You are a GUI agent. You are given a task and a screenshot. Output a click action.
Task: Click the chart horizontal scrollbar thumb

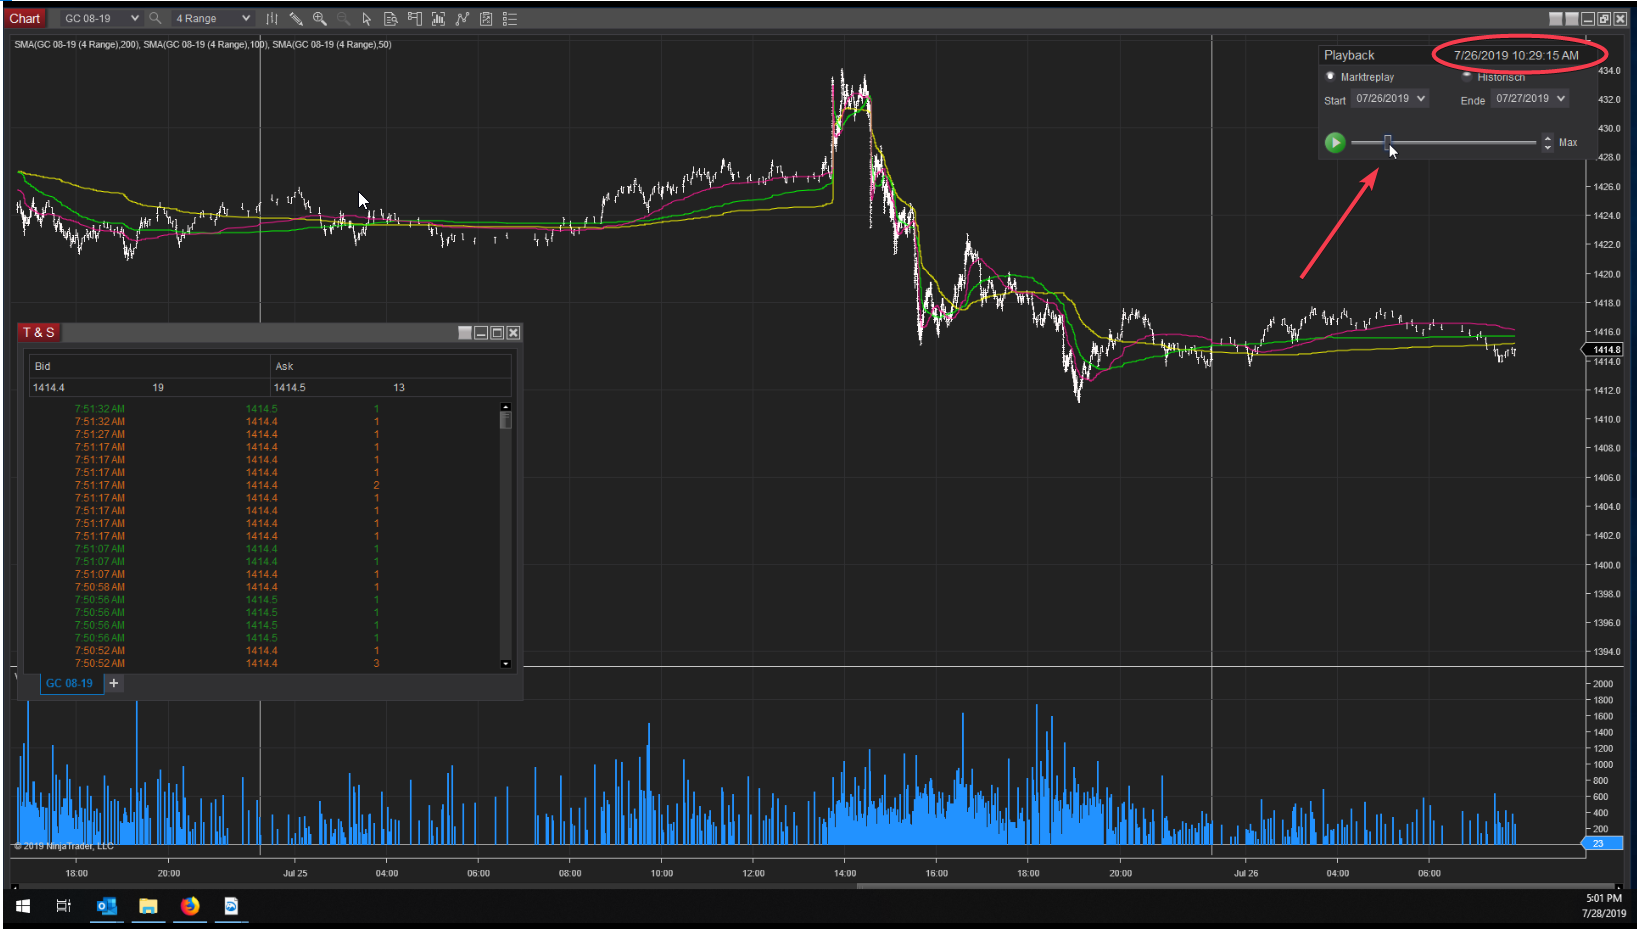(1236, 886)
